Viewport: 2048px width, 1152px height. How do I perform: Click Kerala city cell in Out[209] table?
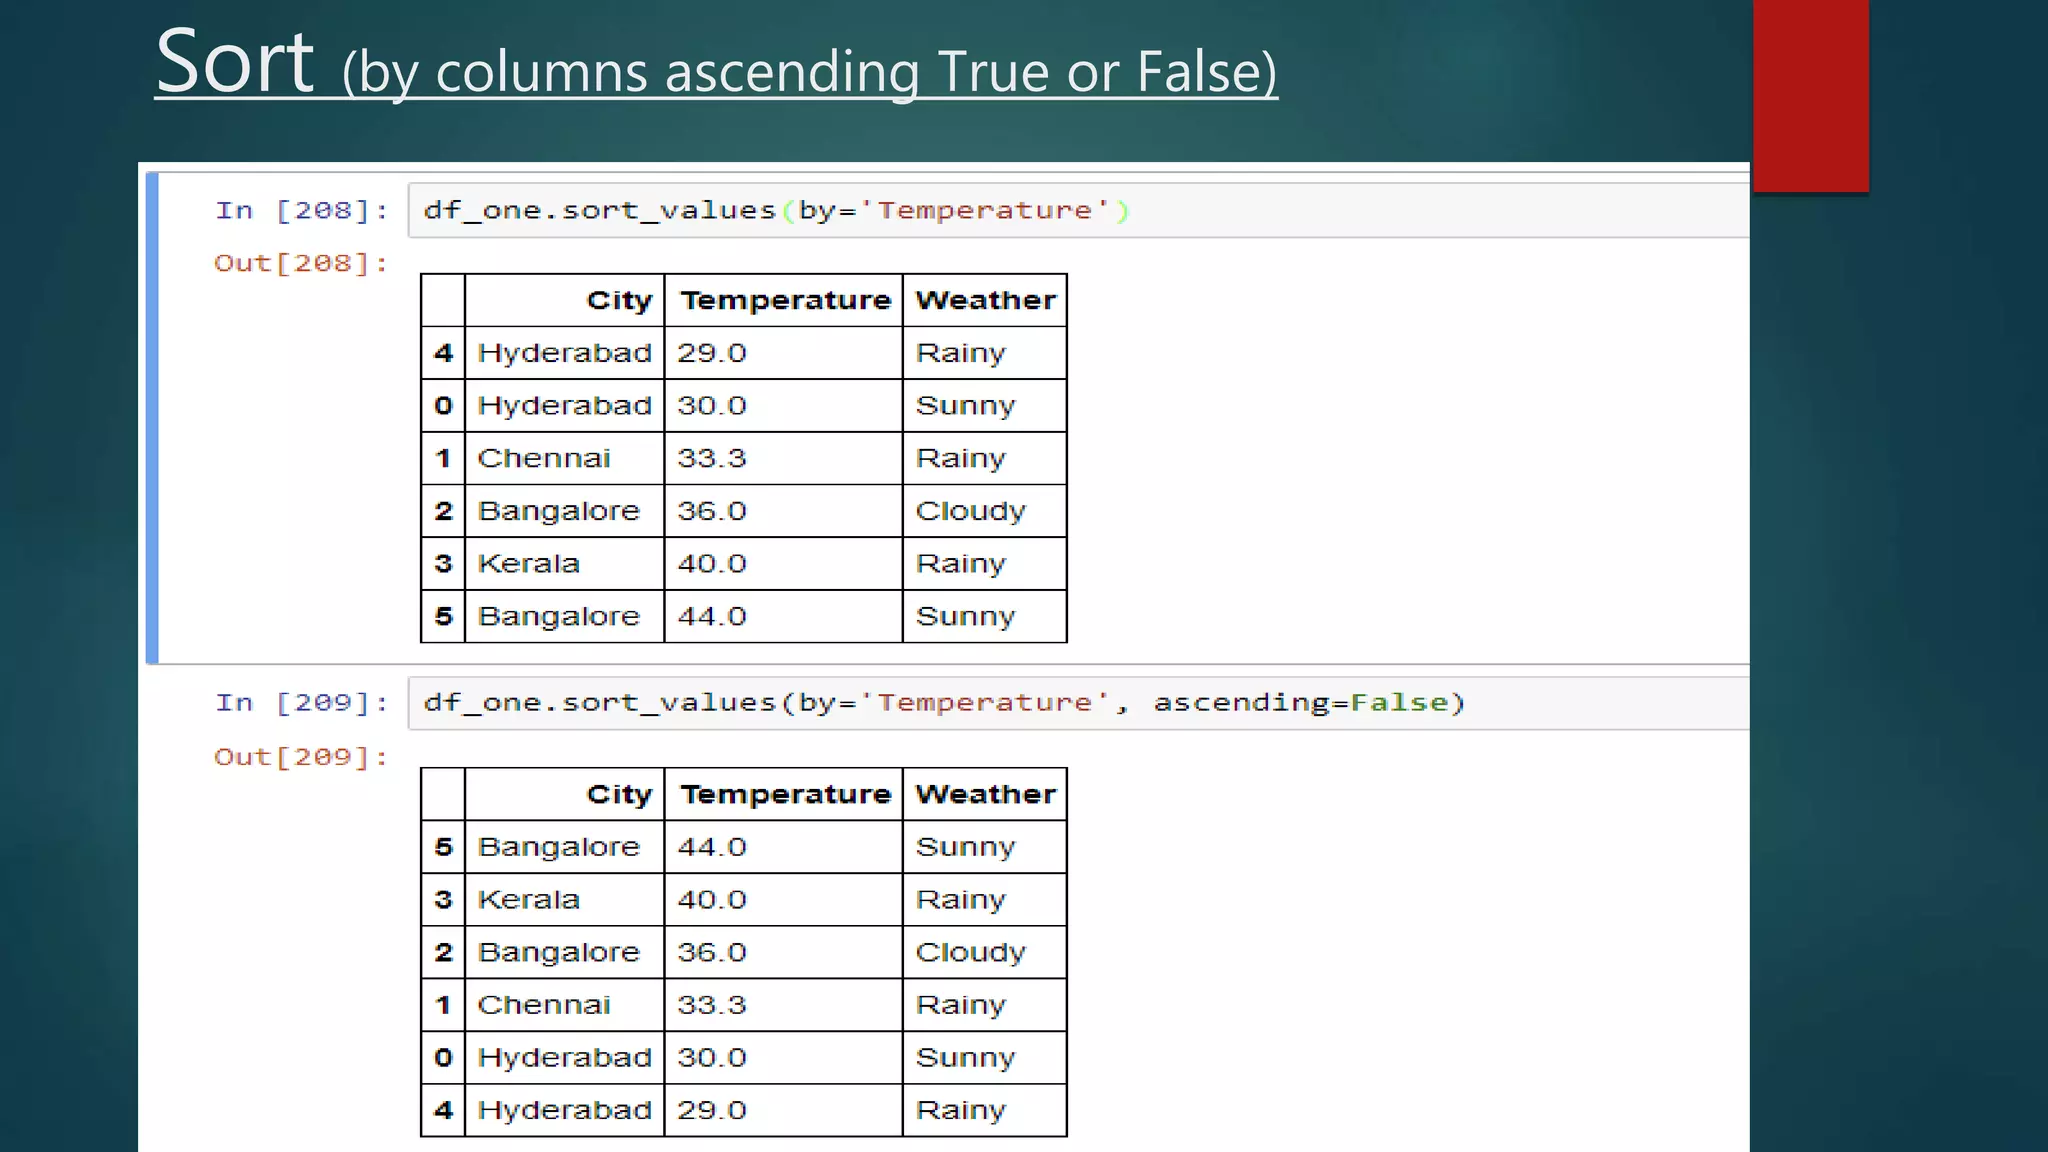pos(565,900)
